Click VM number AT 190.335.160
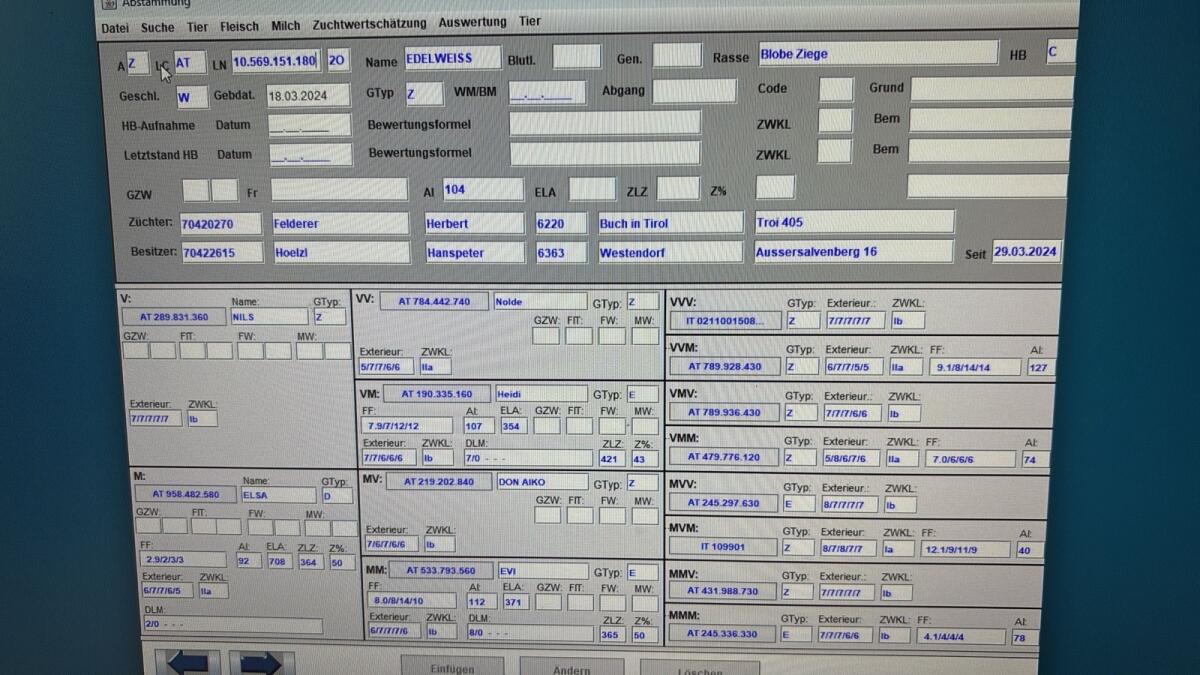Viewport: 1200px width, 675px height. (435, 394)
